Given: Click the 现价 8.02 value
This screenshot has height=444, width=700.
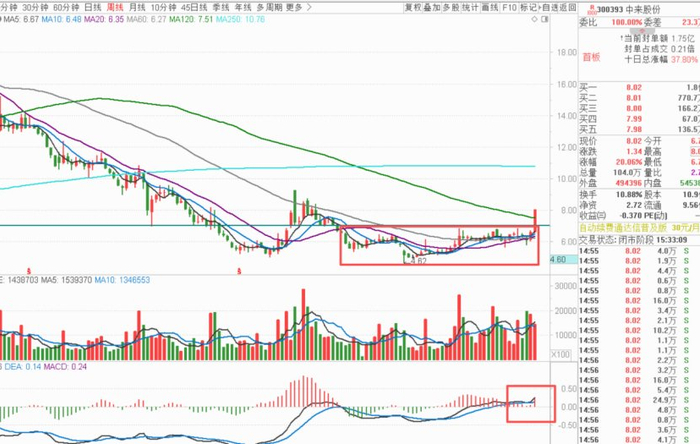Looking at the screenshot, I should coord(633,141).
